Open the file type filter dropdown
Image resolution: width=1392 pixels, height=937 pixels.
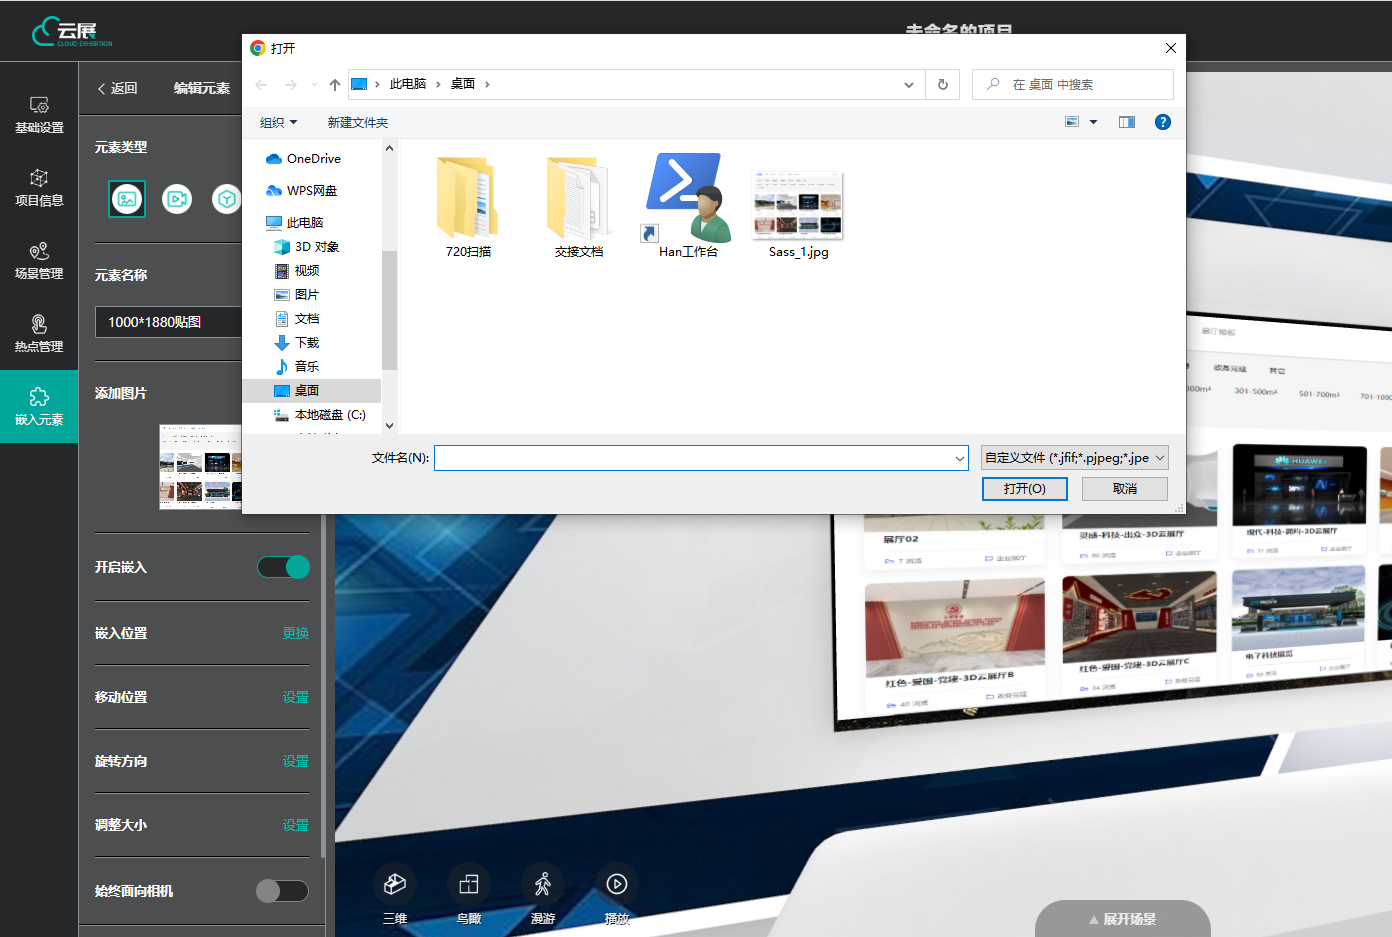point(1075,458)
